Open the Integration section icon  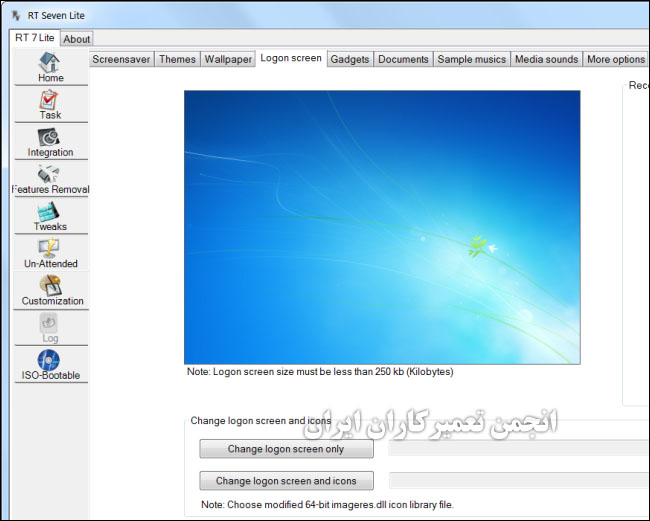49,137
